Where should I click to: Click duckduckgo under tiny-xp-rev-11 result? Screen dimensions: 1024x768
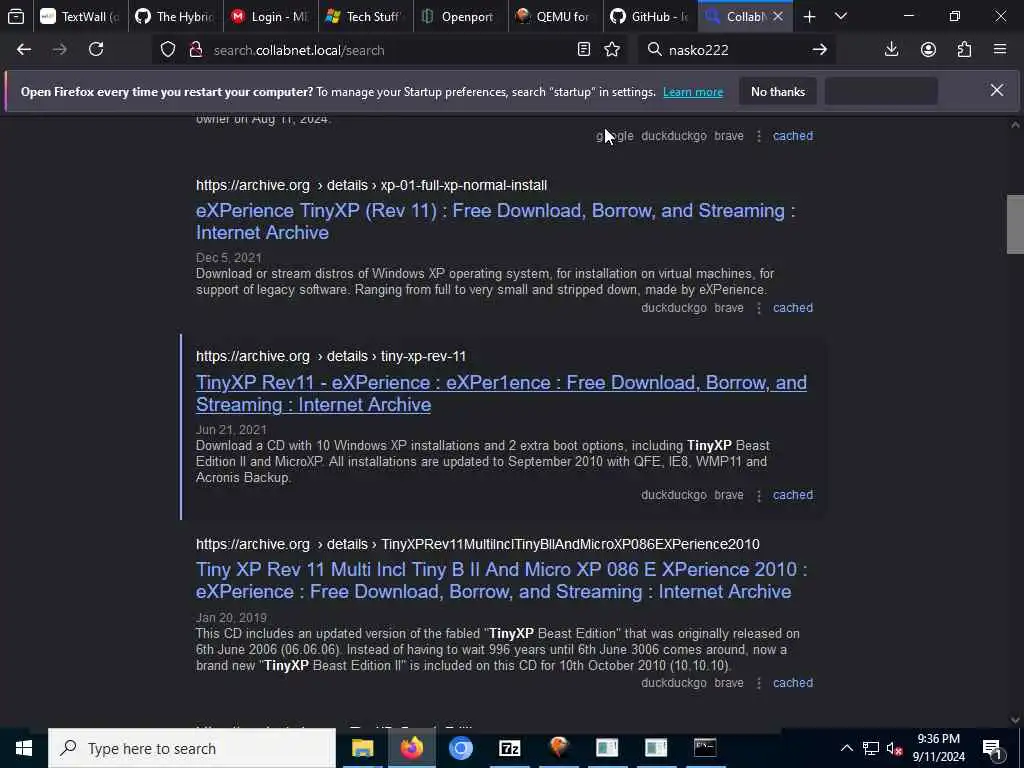pyautogui.click(x=673, y=495)
